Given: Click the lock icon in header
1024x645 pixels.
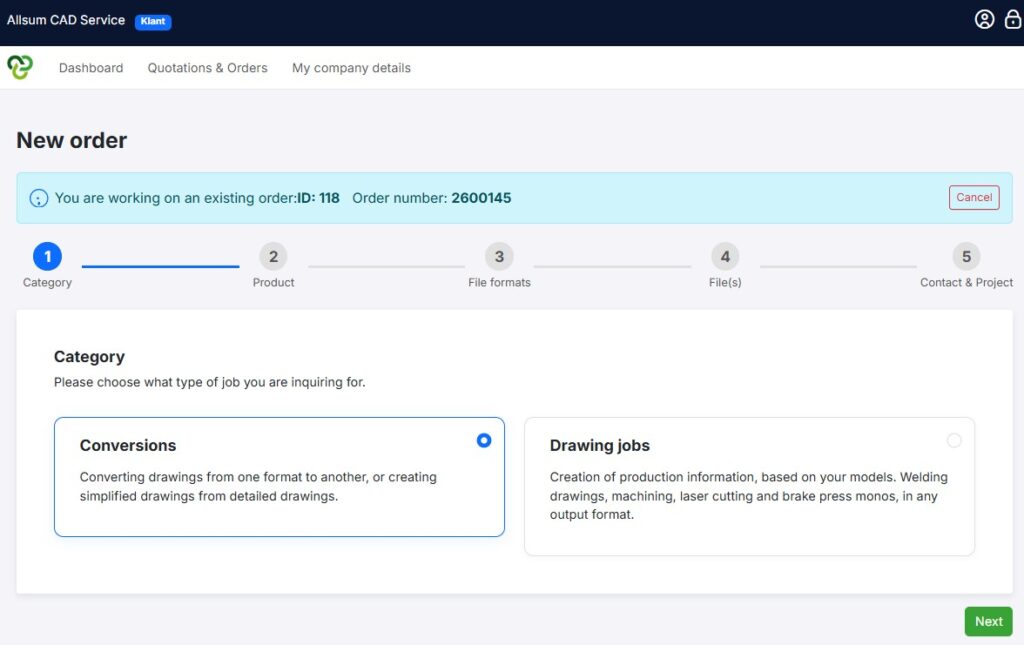Looking at the screenshot, I should pyautogui.click(x=1013, y=20).
